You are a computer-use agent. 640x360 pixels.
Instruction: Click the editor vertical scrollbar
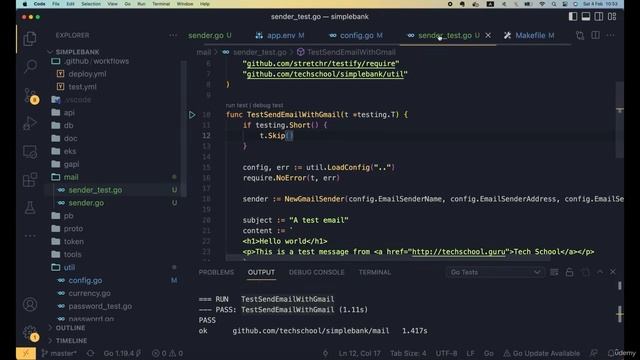(x=620, y=120)
